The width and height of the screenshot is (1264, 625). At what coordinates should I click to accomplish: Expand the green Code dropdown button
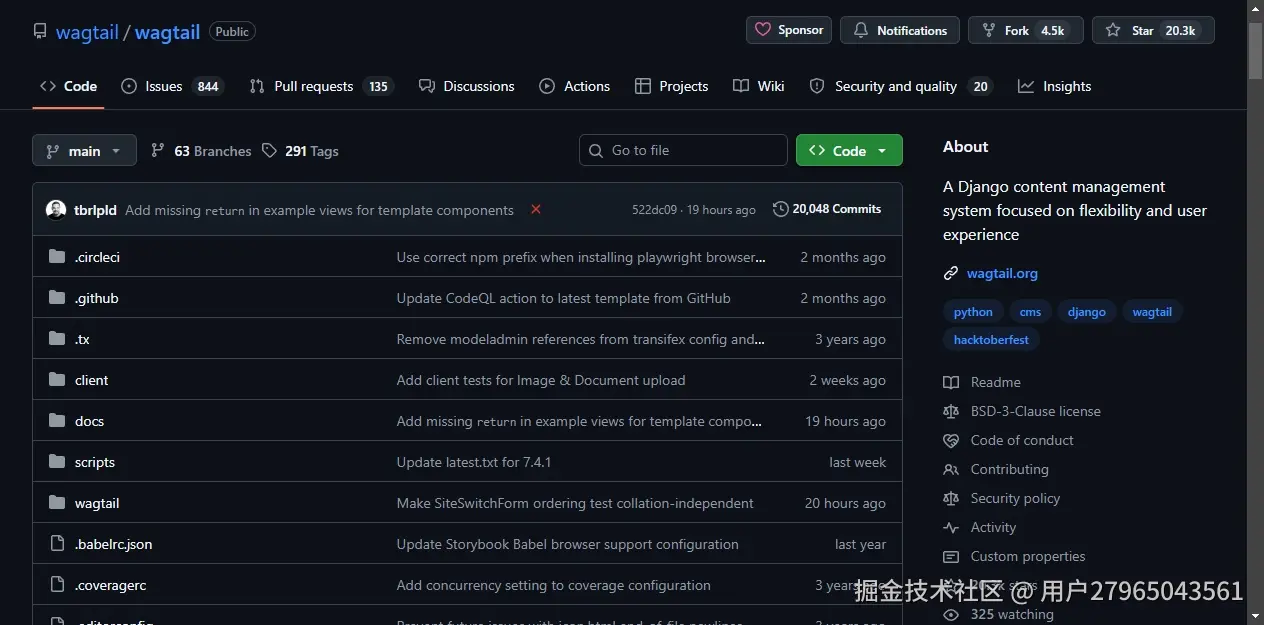click(x=849, y=150)
